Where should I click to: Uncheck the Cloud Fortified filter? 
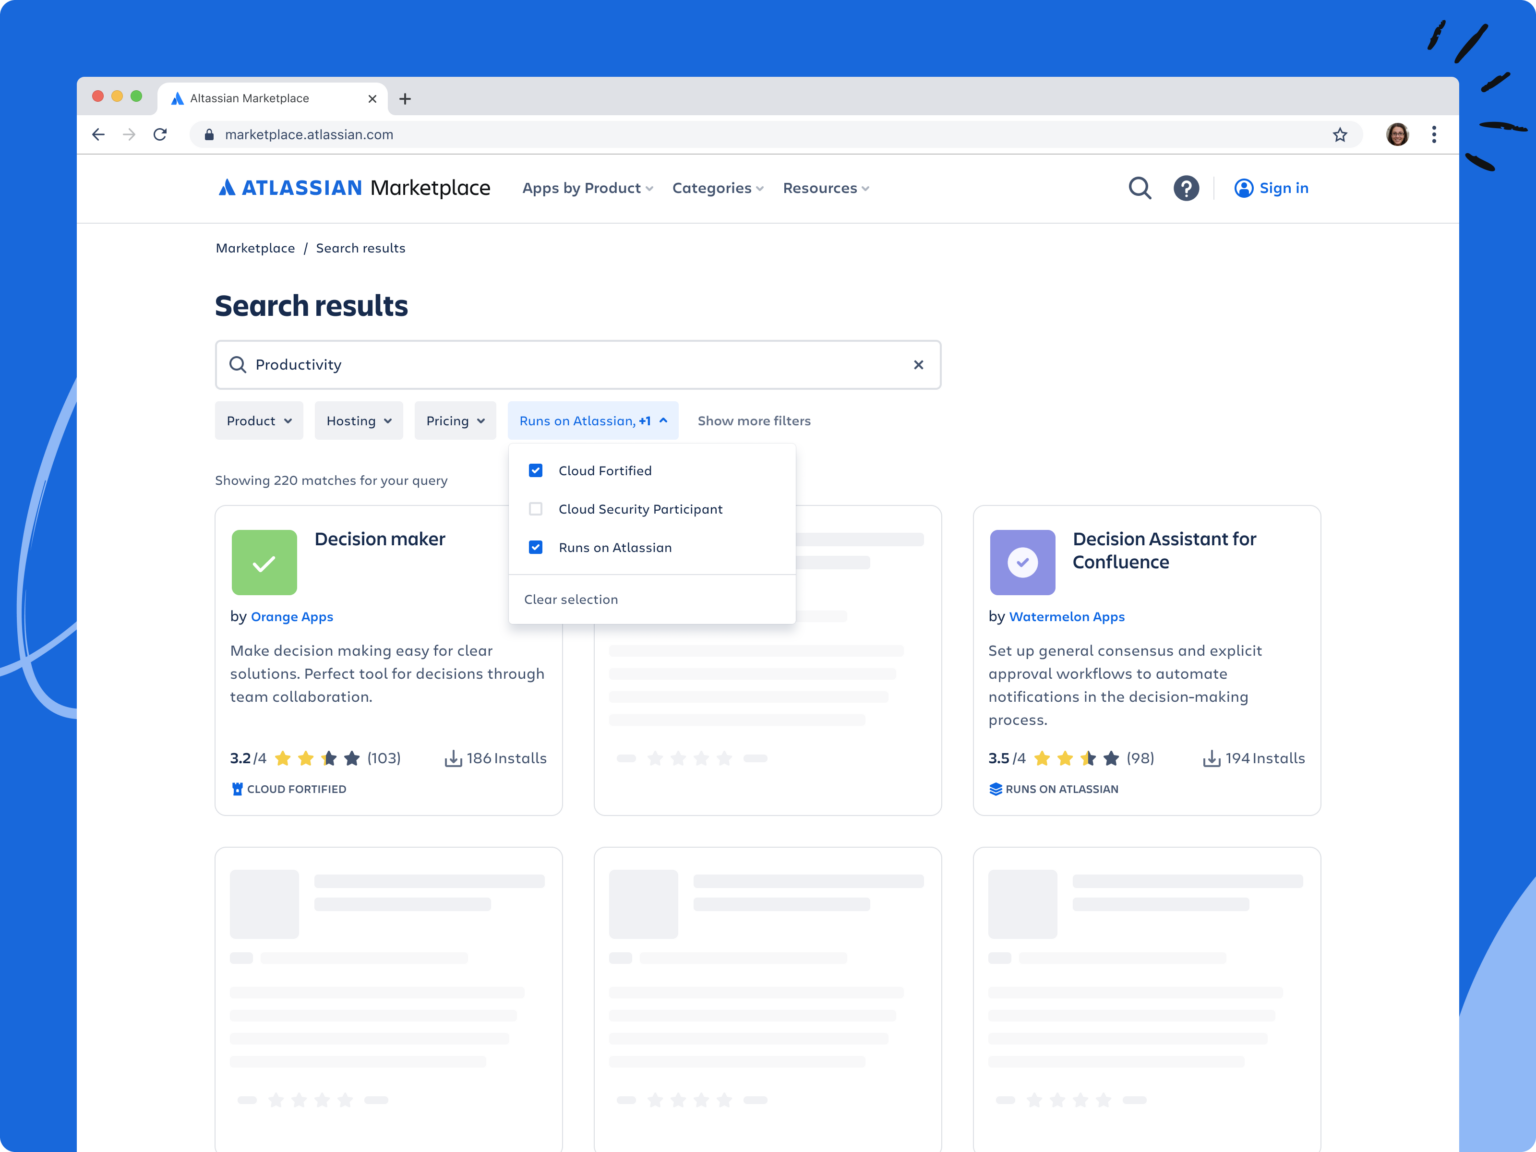point(535,470)
